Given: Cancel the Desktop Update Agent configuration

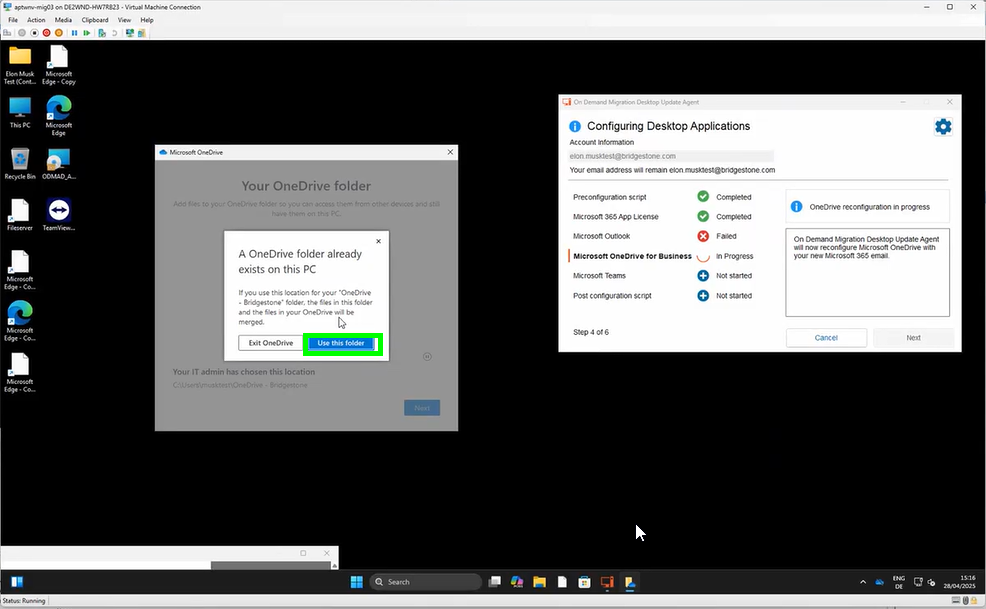Looking at the screenshot, I should click(x=826, y=338).
